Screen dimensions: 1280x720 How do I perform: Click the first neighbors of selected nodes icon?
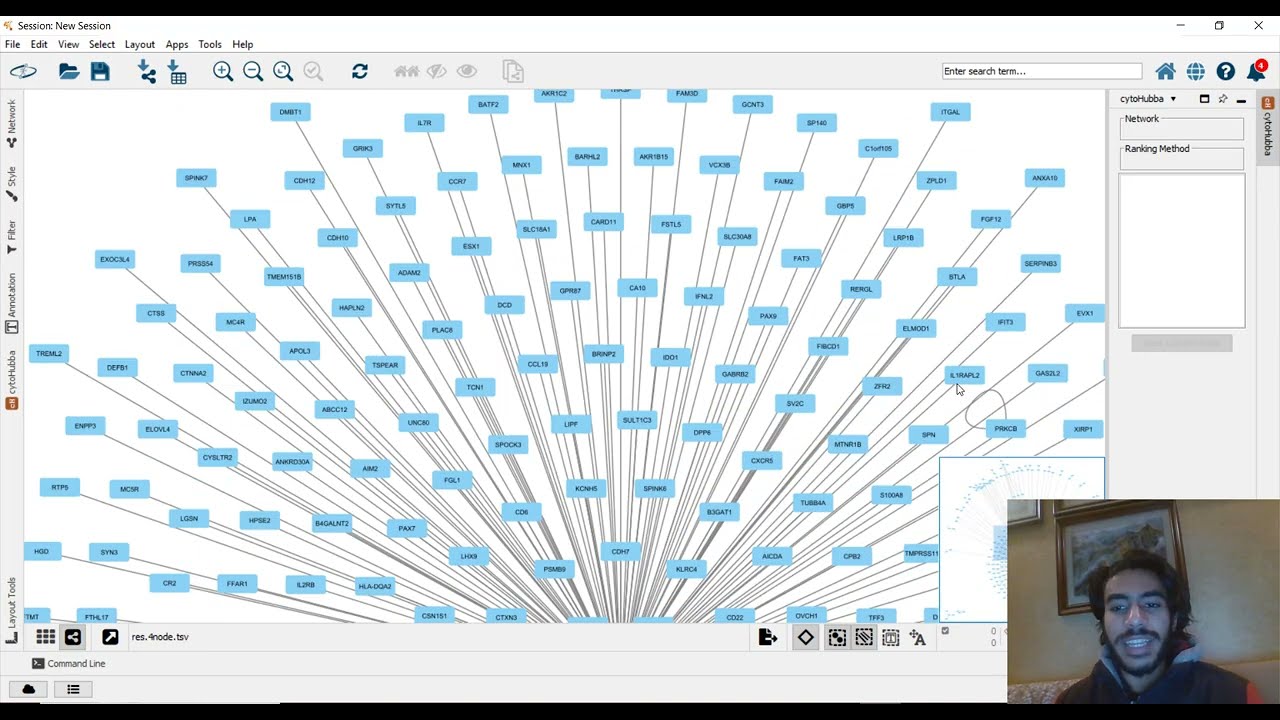[406, 71]
